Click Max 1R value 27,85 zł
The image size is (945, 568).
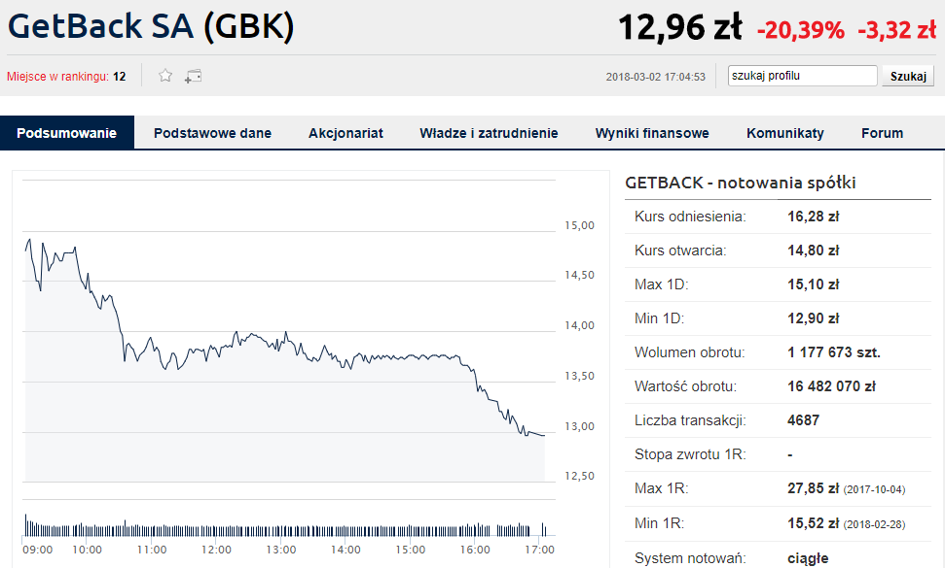click(x=813, y=488)
